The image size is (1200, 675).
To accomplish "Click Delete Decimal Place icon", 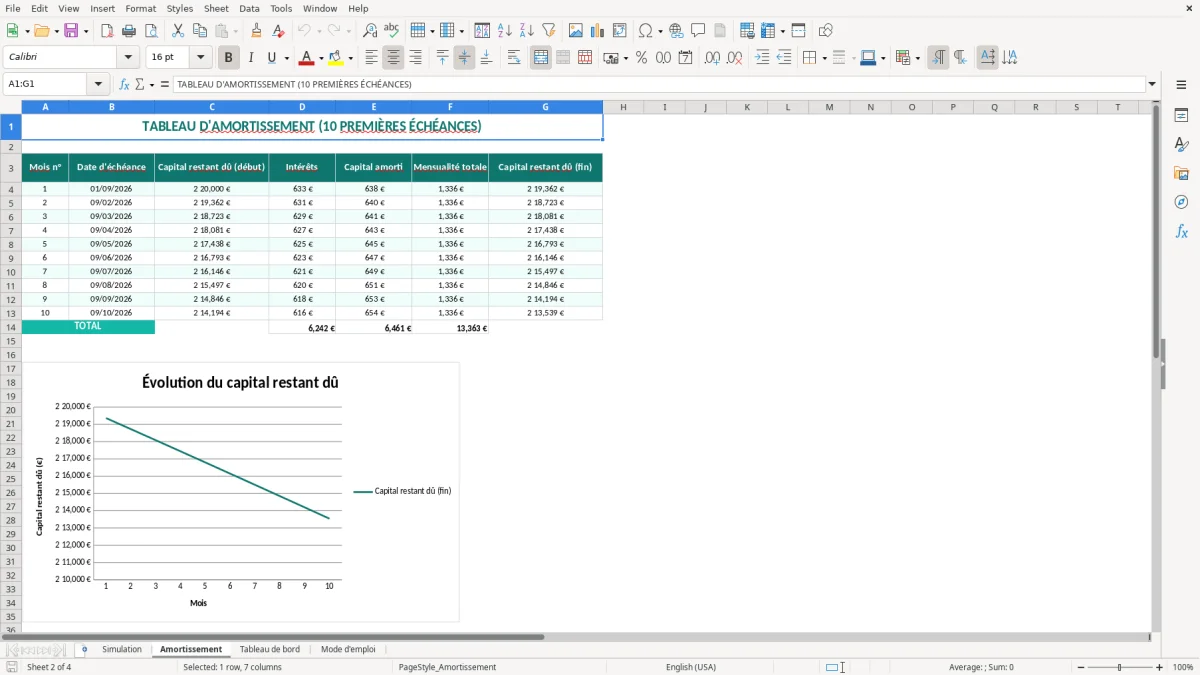I will [735, 58].
